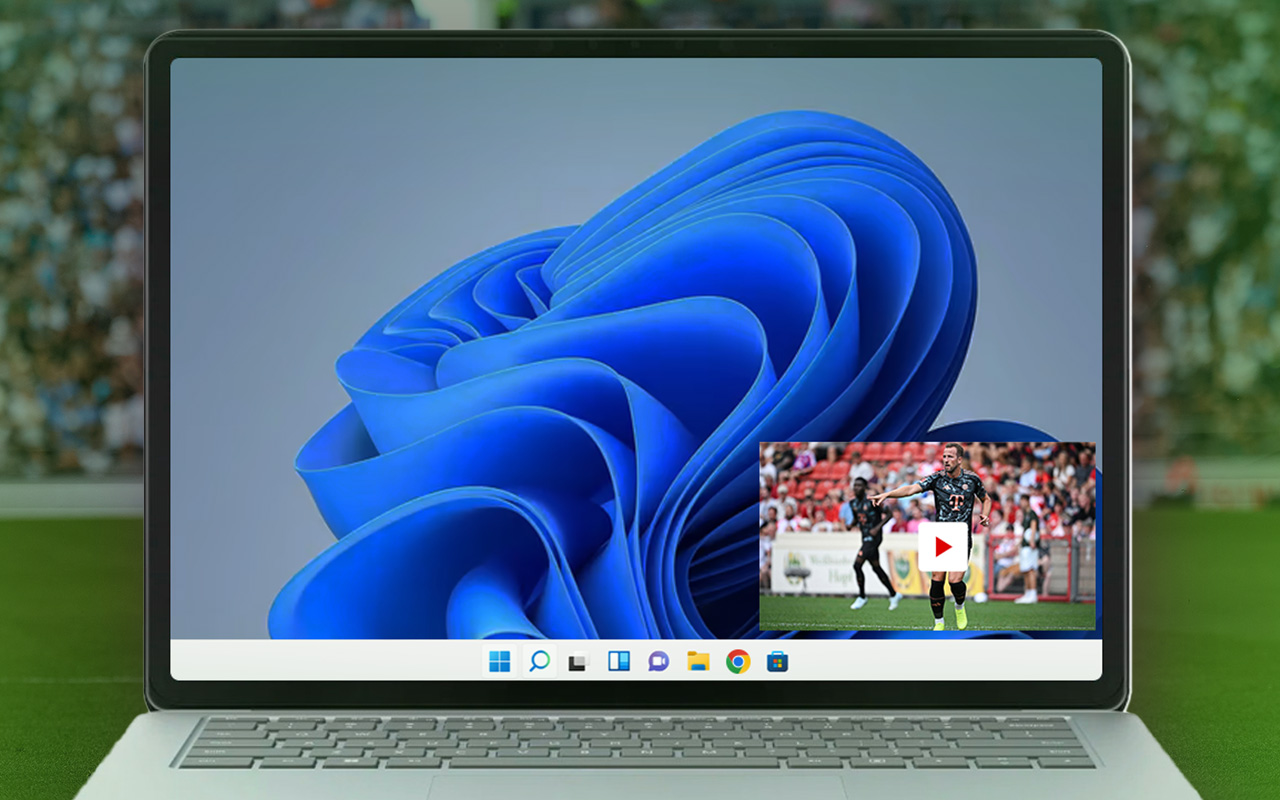This screenshot has height=800, width=1280.
Task: Open the Microsoft Store icon
Action: click(x=777, y=661)
